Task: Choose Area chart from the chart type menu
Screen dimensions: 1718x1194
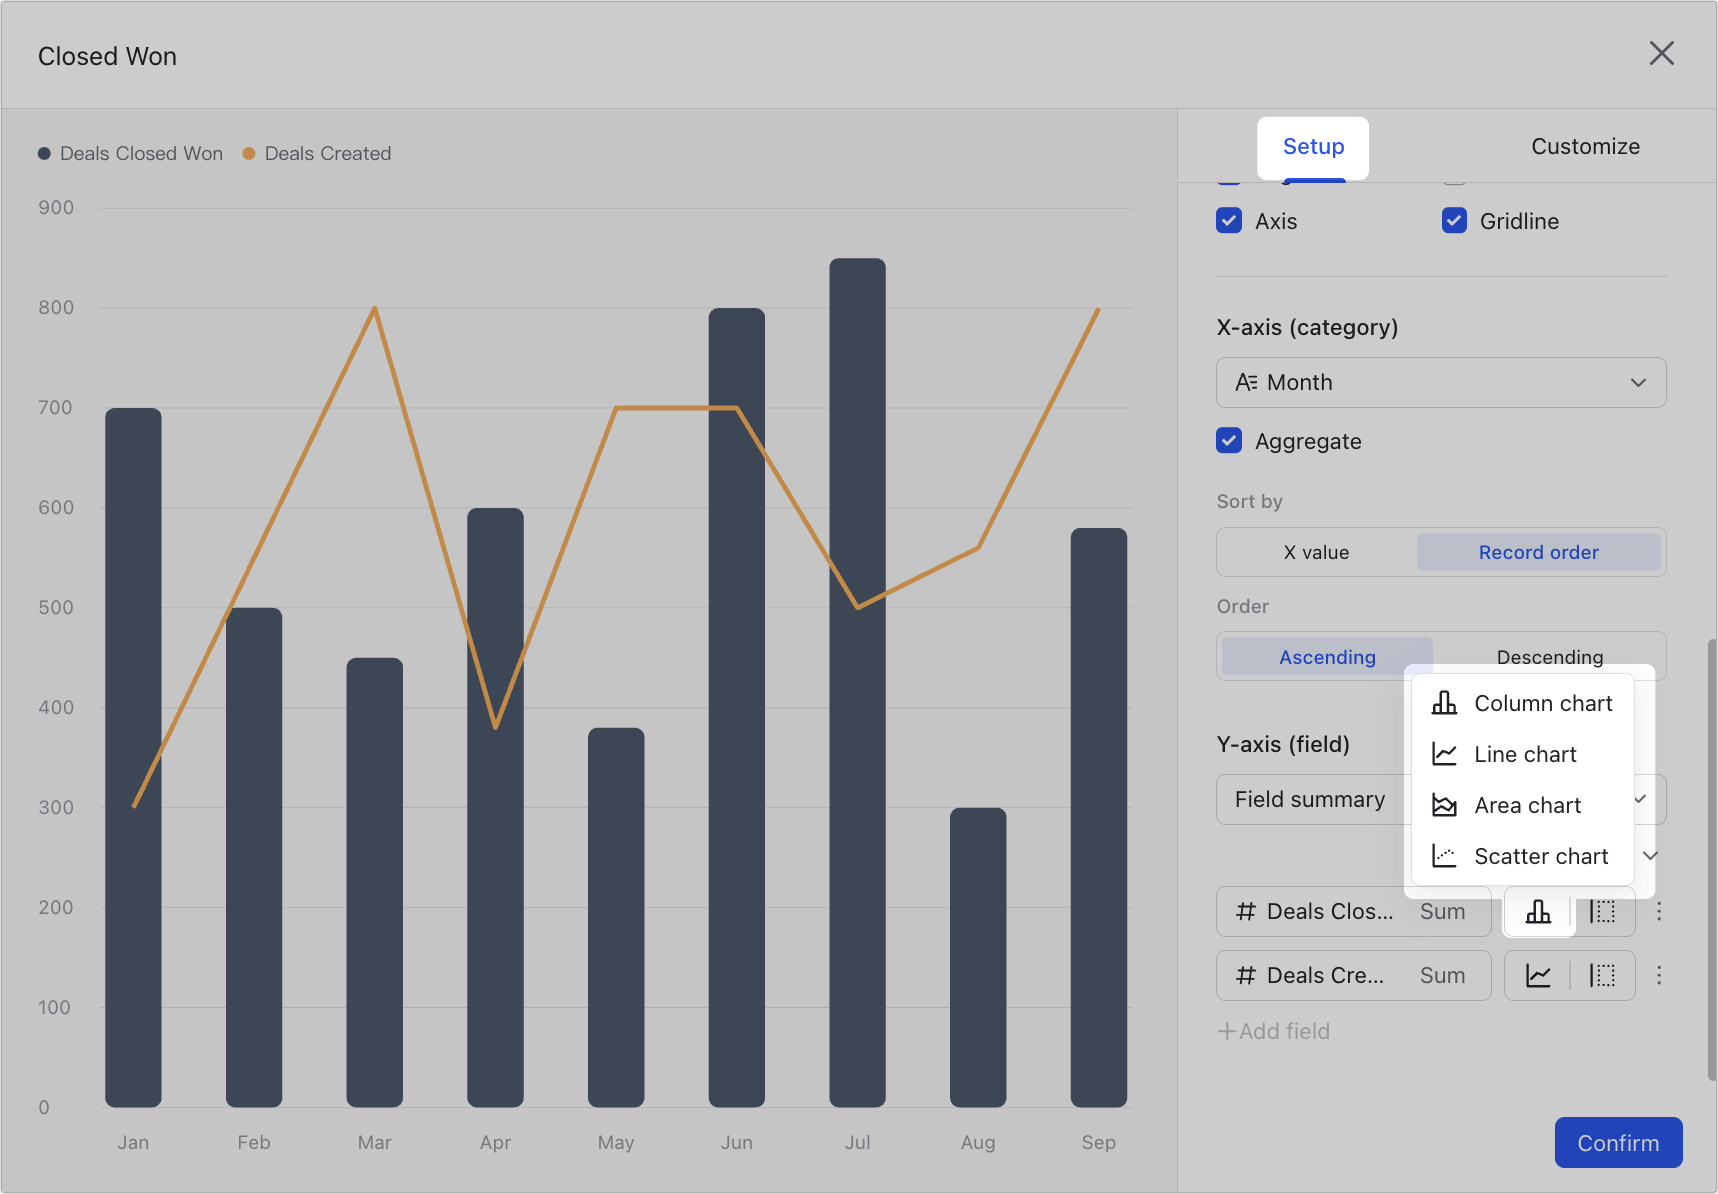Action: [1527, 805]
